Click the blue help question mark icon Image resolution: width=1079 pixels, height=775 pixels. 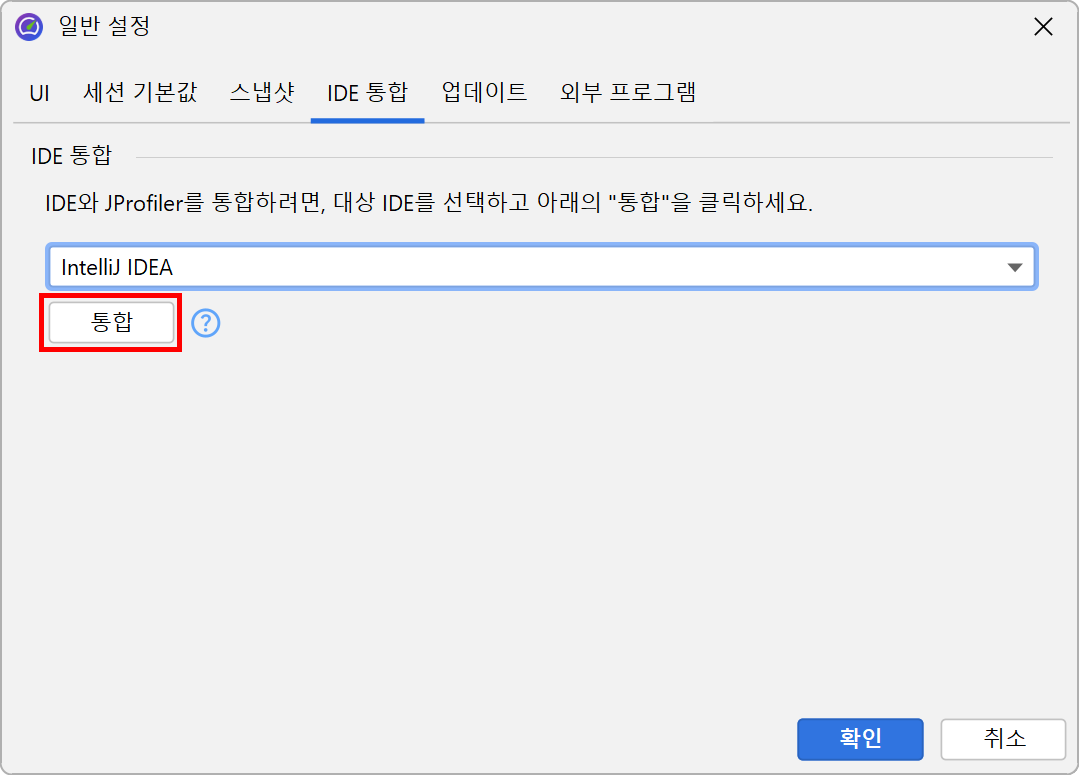205,323
